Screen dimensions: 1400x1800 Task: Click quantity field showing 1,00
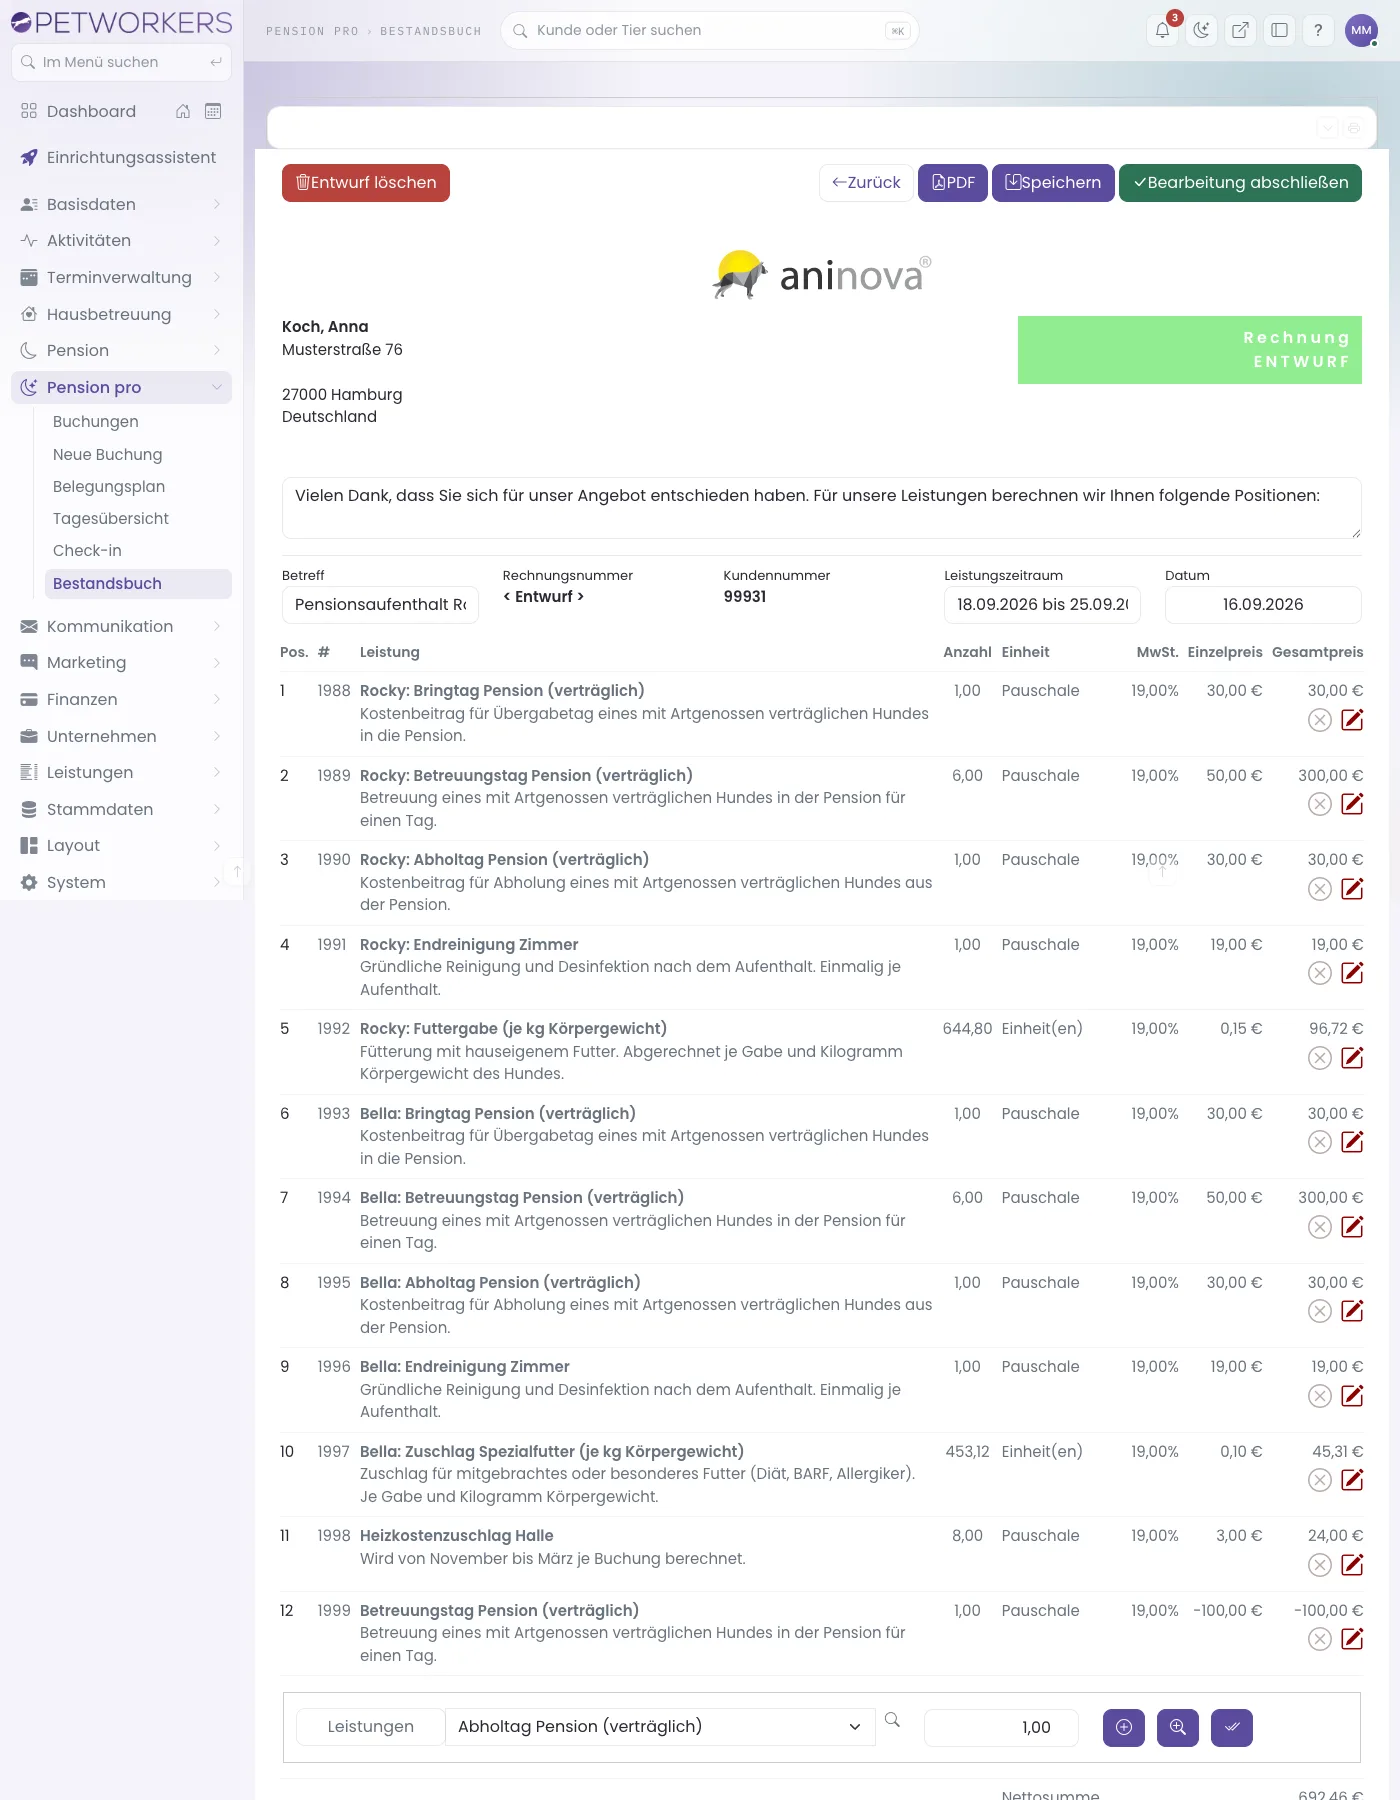(x=1001, y=1727)
